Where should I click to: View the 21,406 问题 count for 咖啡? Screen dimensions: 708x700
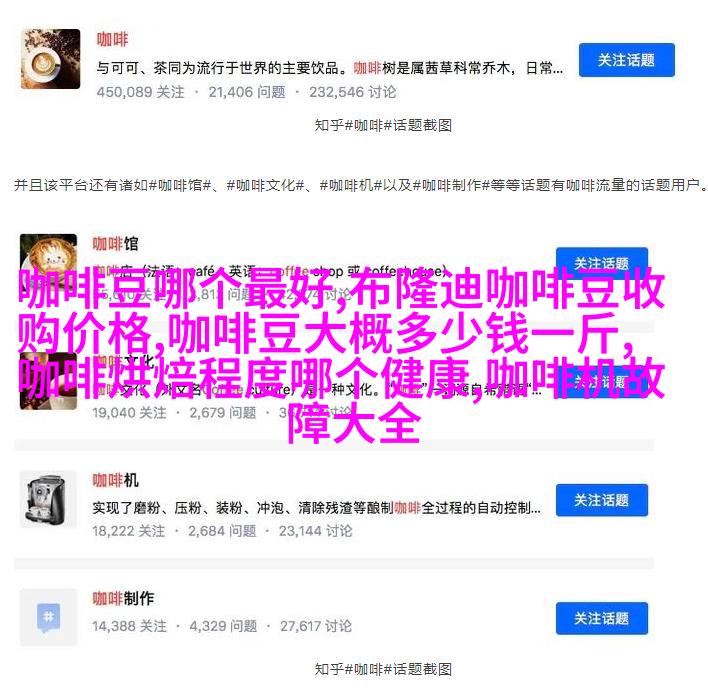tap(247, 92)
